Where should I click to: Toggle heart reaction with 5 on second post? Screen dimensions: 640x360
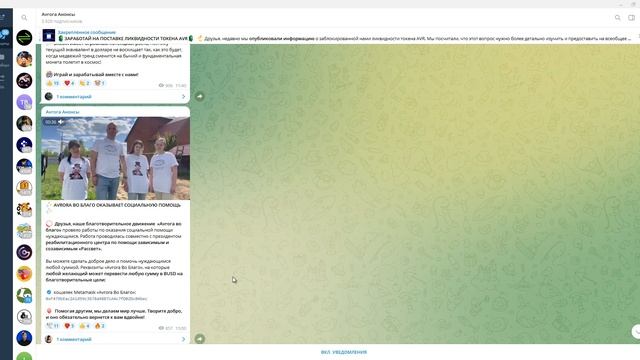tap(69, 326)
